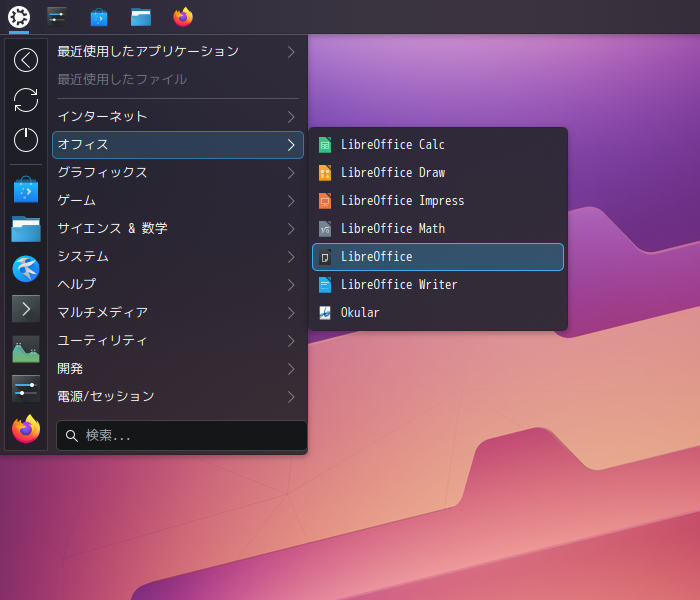700x600 pixels.
Task: Click the 検索... search field
Action: [x=182, y=436]
